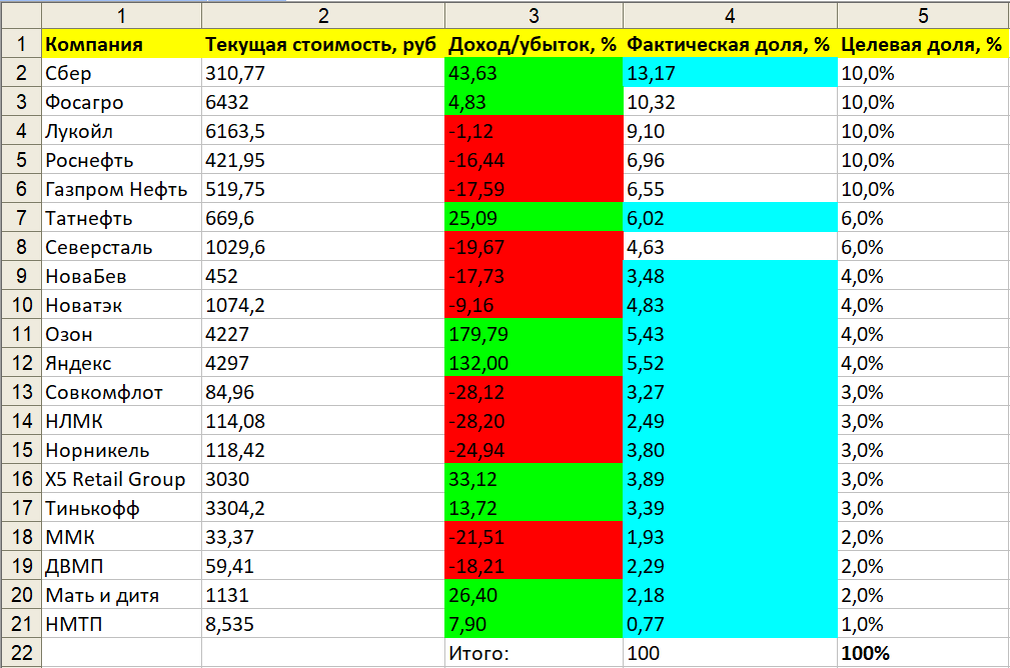
Task: Click the cyan cell 13,17
Action: (730, 73)
